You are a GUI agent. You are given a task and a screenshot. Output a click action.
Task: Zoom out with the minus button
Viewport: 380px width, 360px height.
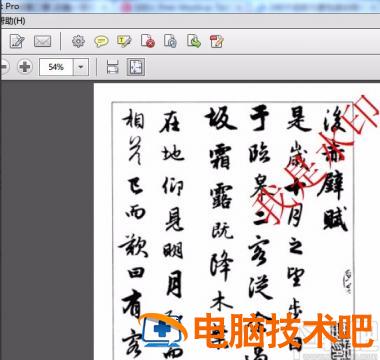4,67
